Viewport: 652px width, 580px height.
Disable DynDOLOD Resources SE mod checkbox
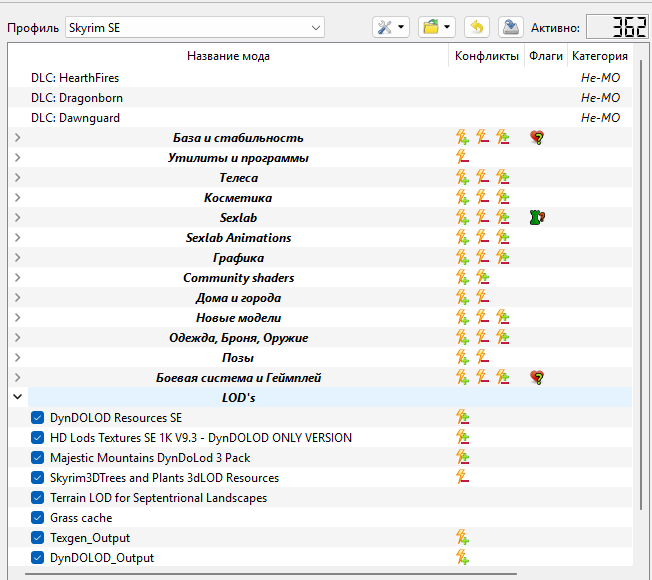[x=37, y=417]
